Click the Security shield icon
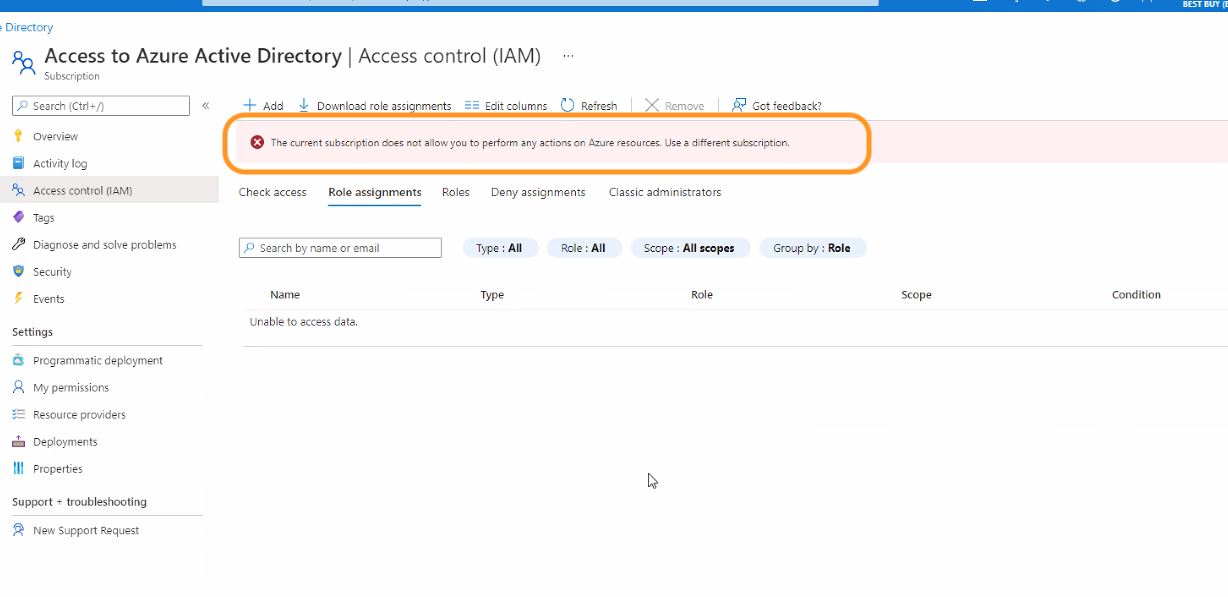 tap(18, 271)
